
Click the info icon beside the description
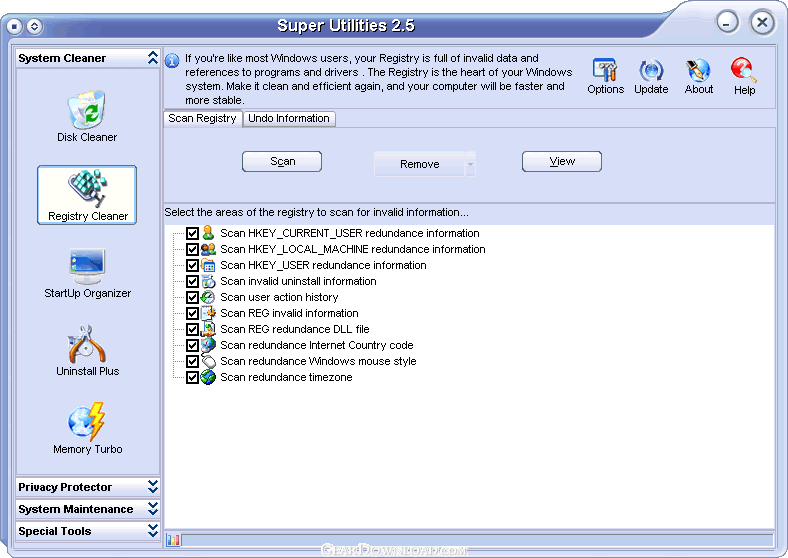(172, 61)
